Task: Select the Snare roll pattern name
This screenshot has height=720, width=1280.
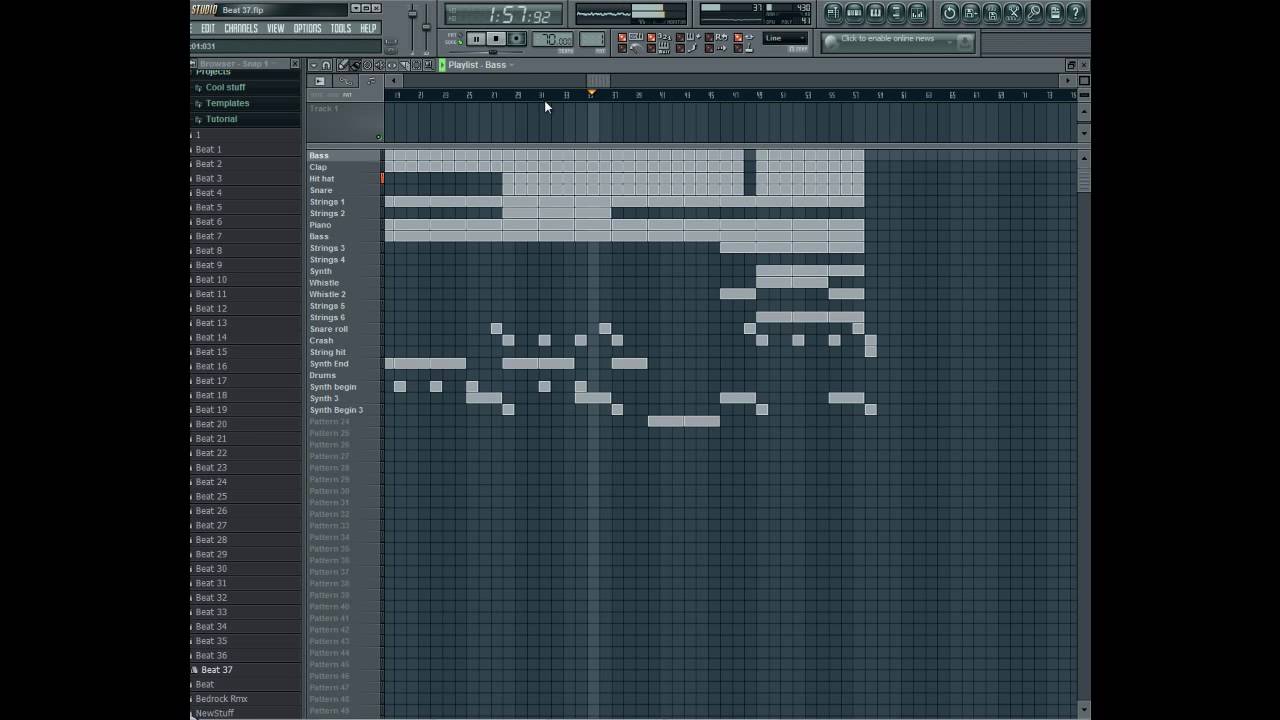Action: [x=328, y=329]
